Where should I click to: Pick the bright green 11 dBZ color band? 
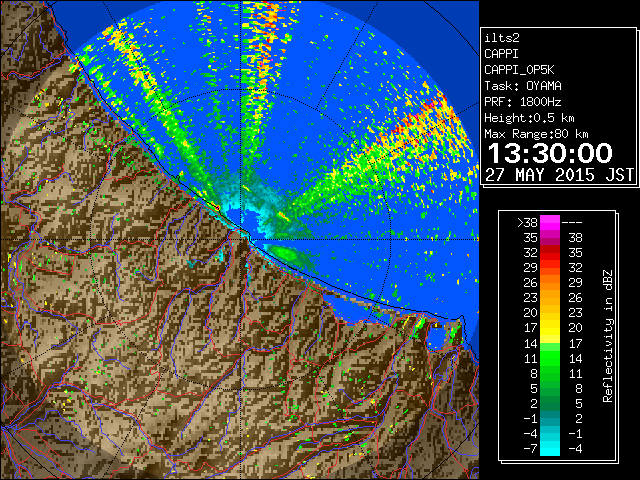click(550, 358)
